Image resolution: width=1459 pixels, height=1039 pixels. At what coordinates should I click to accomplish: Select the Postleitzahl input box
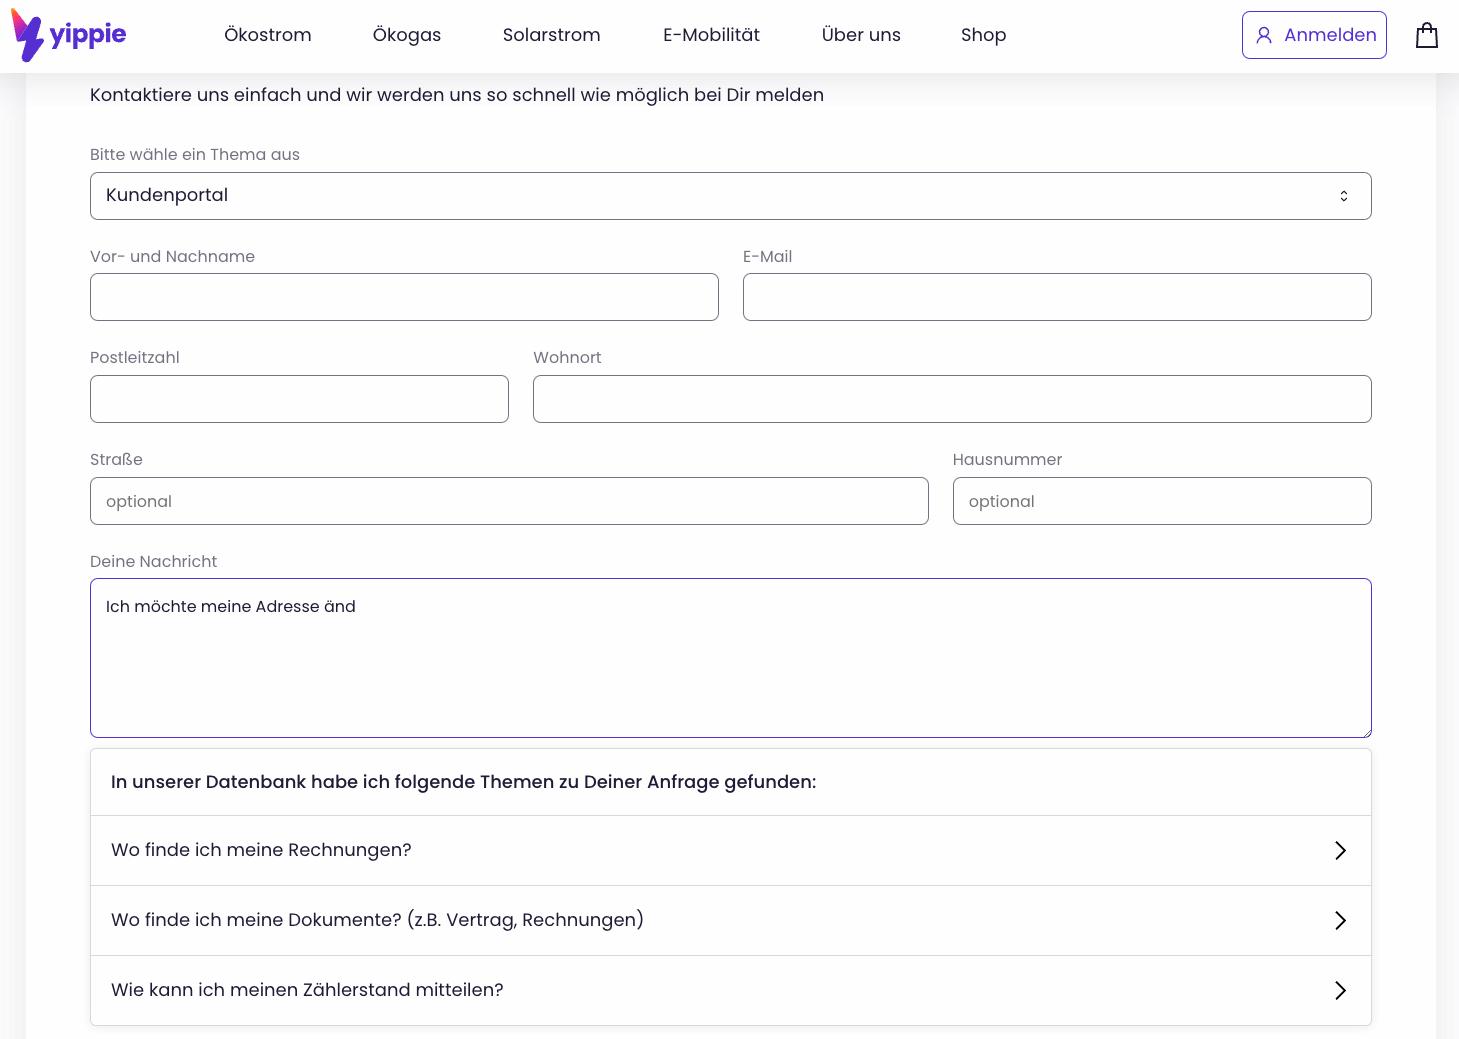tap(299, 399)
